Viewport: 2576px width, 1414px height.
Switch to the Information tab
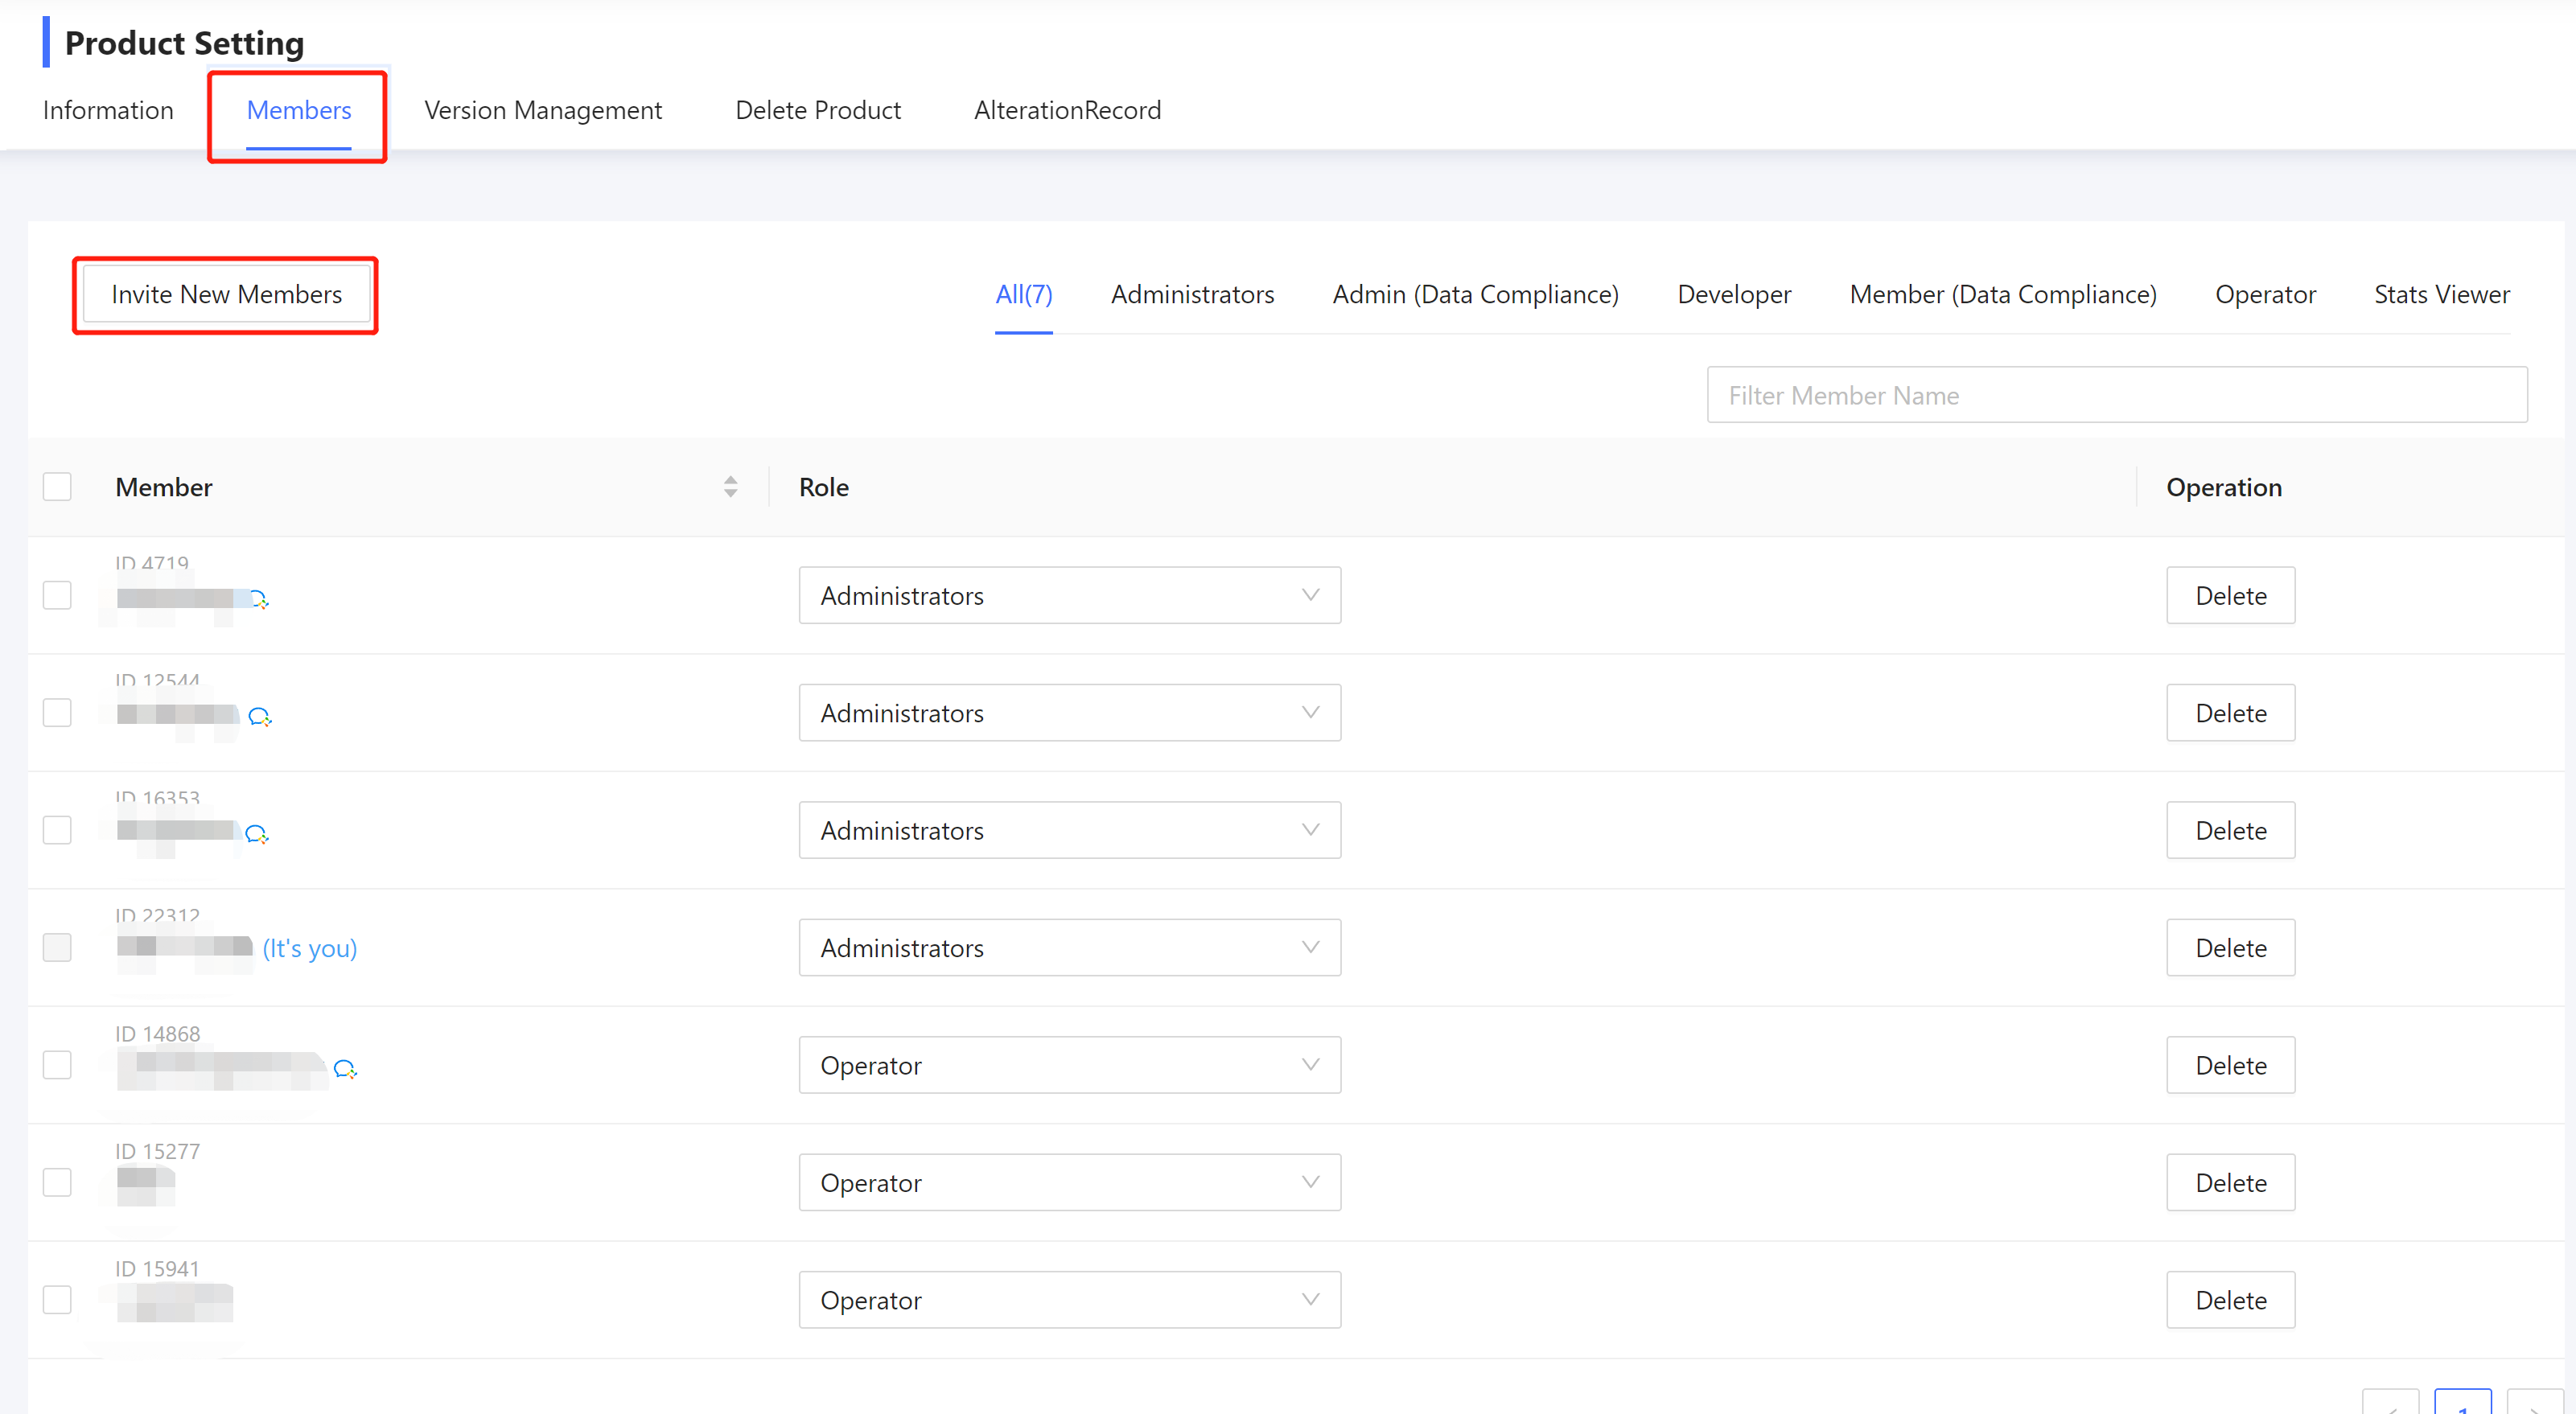coord(108,110)
